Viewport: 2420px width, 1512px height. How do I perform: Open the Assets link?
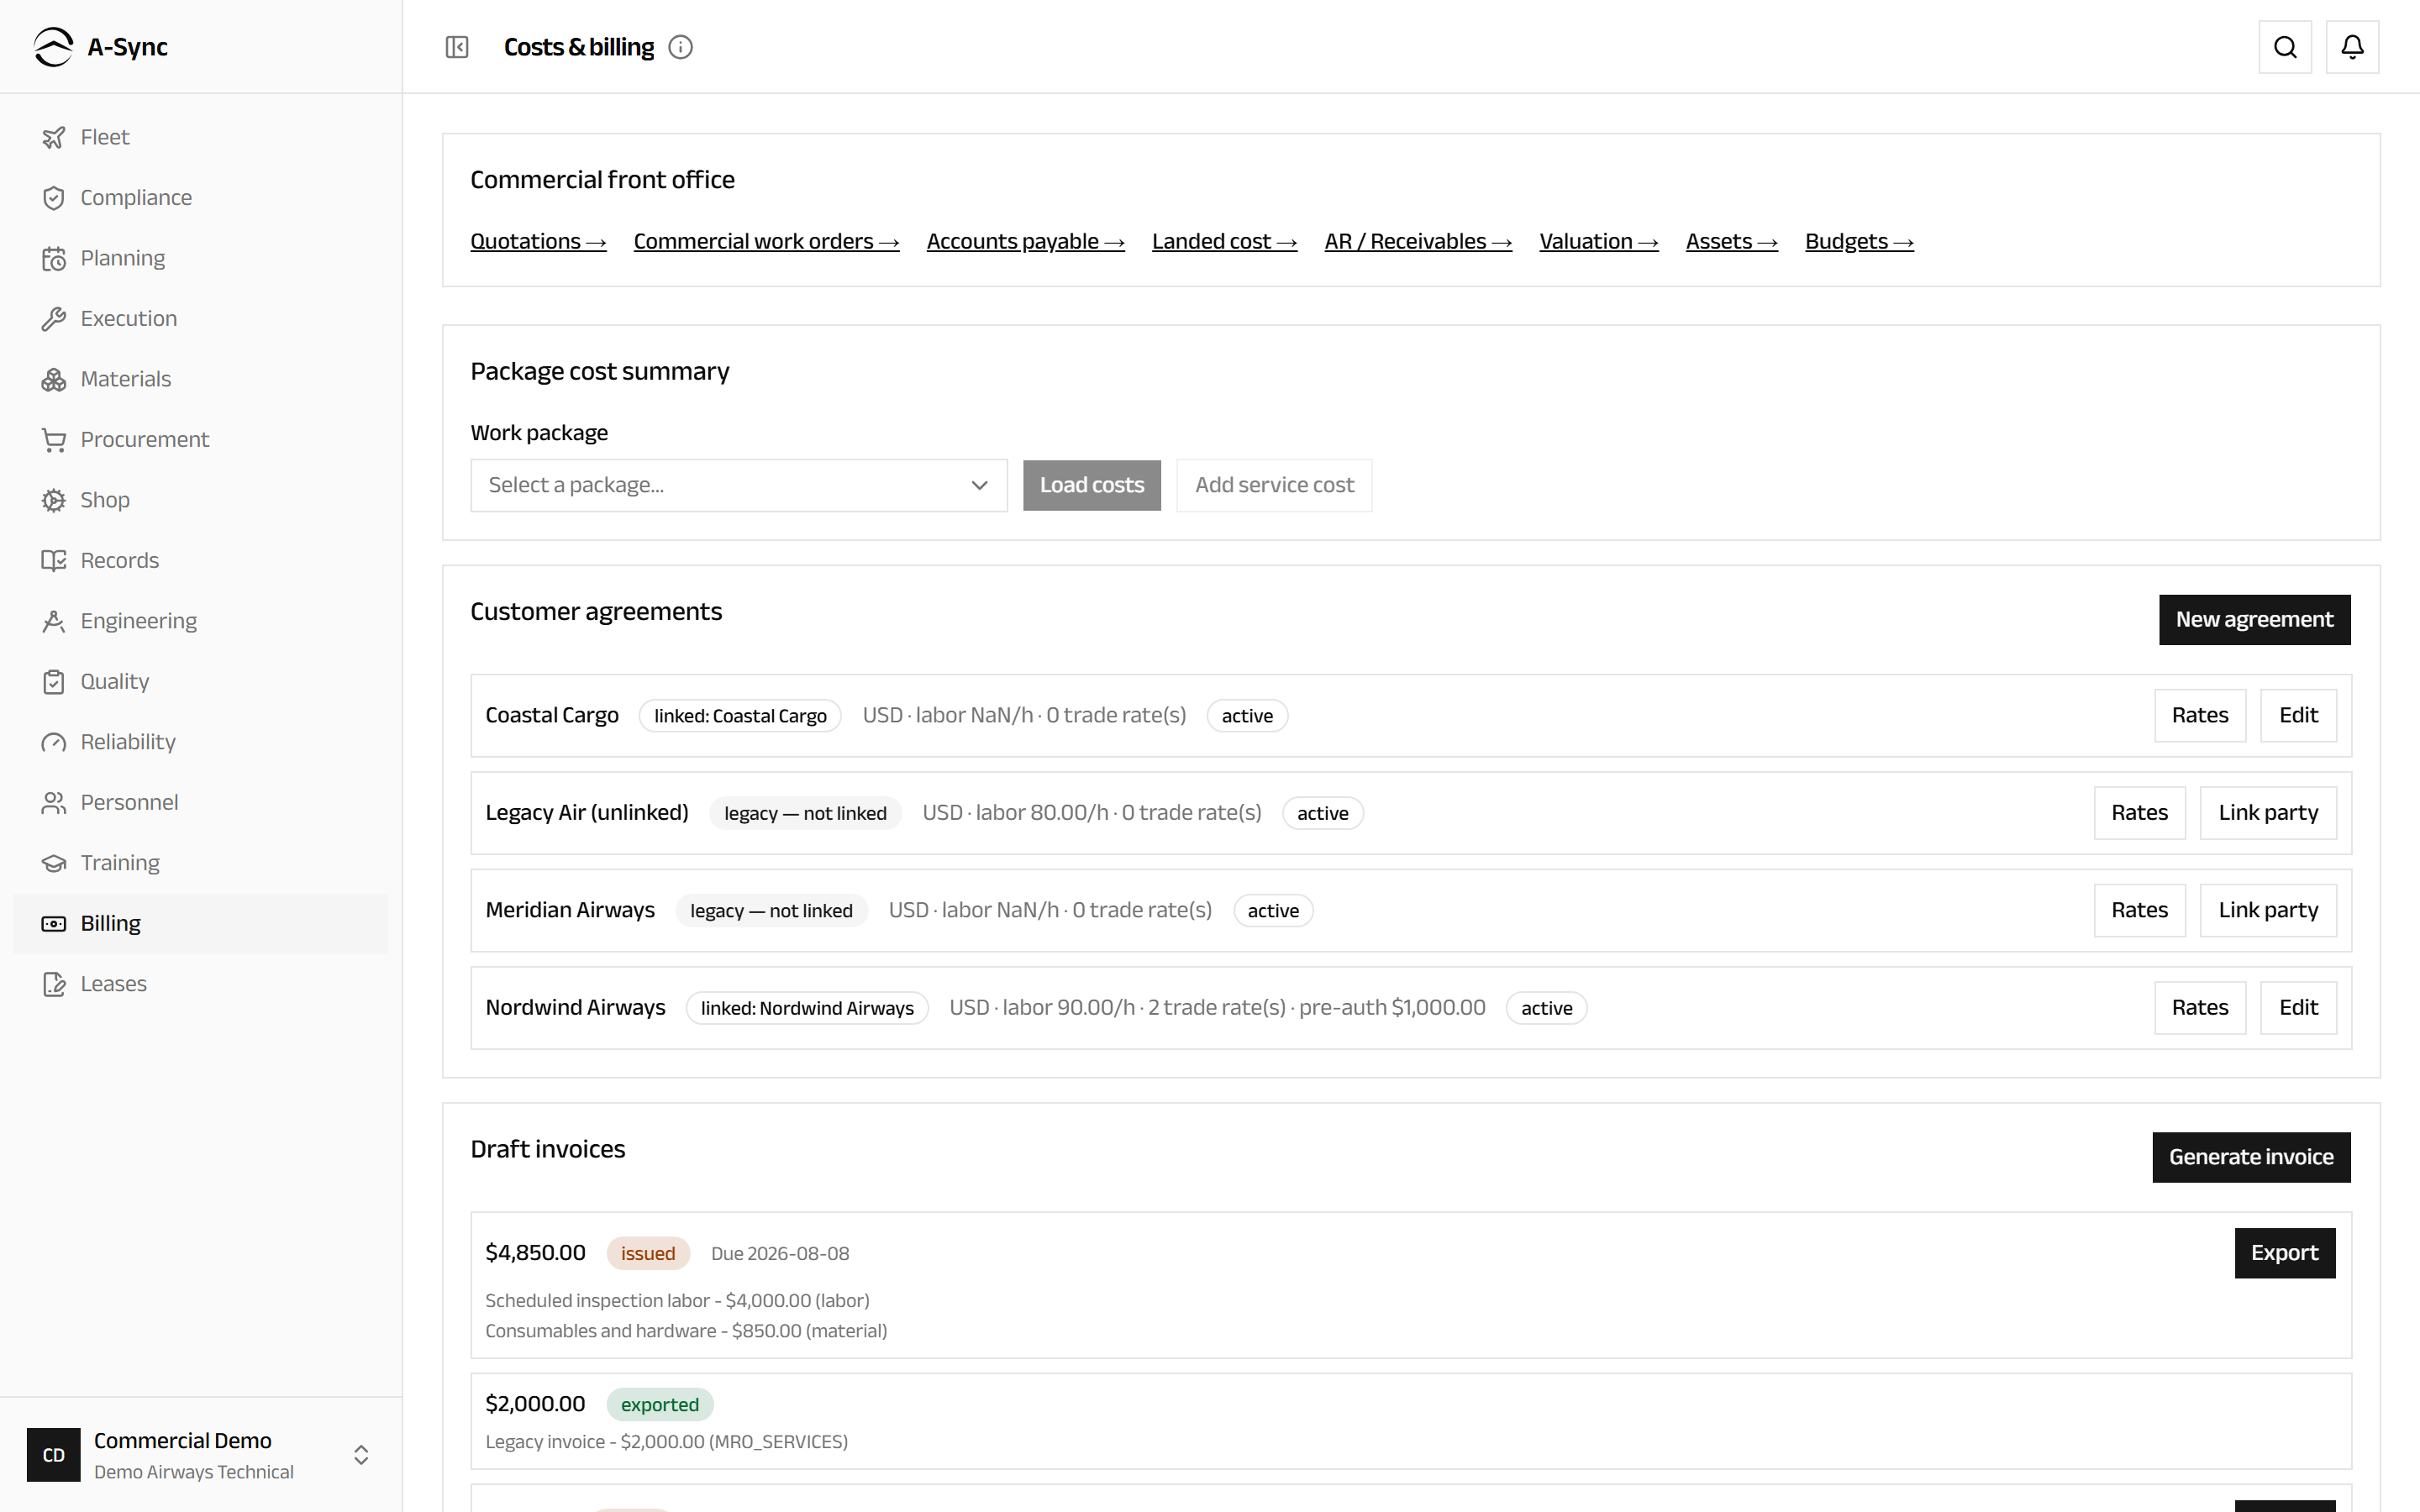1731,241
